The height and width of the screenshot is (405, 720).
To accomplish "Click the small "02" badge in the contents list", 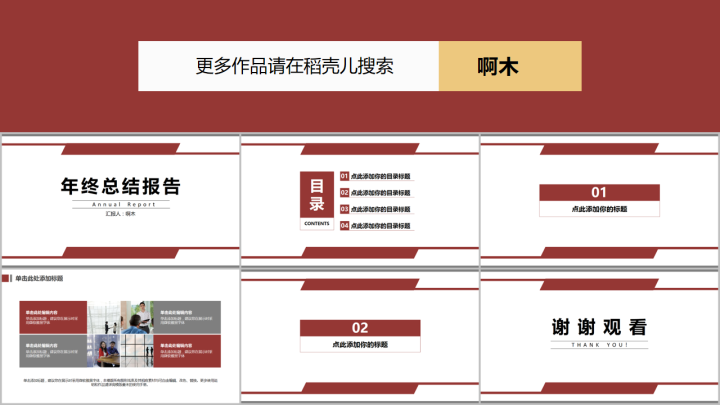I will [x=344, y=192].
